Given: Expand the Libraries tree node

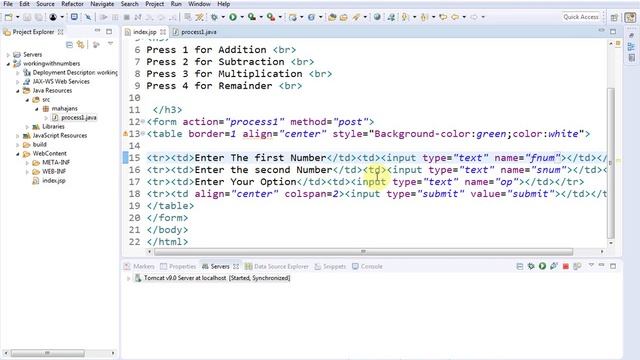Looking at the screenshot, I should pos(27,127).
